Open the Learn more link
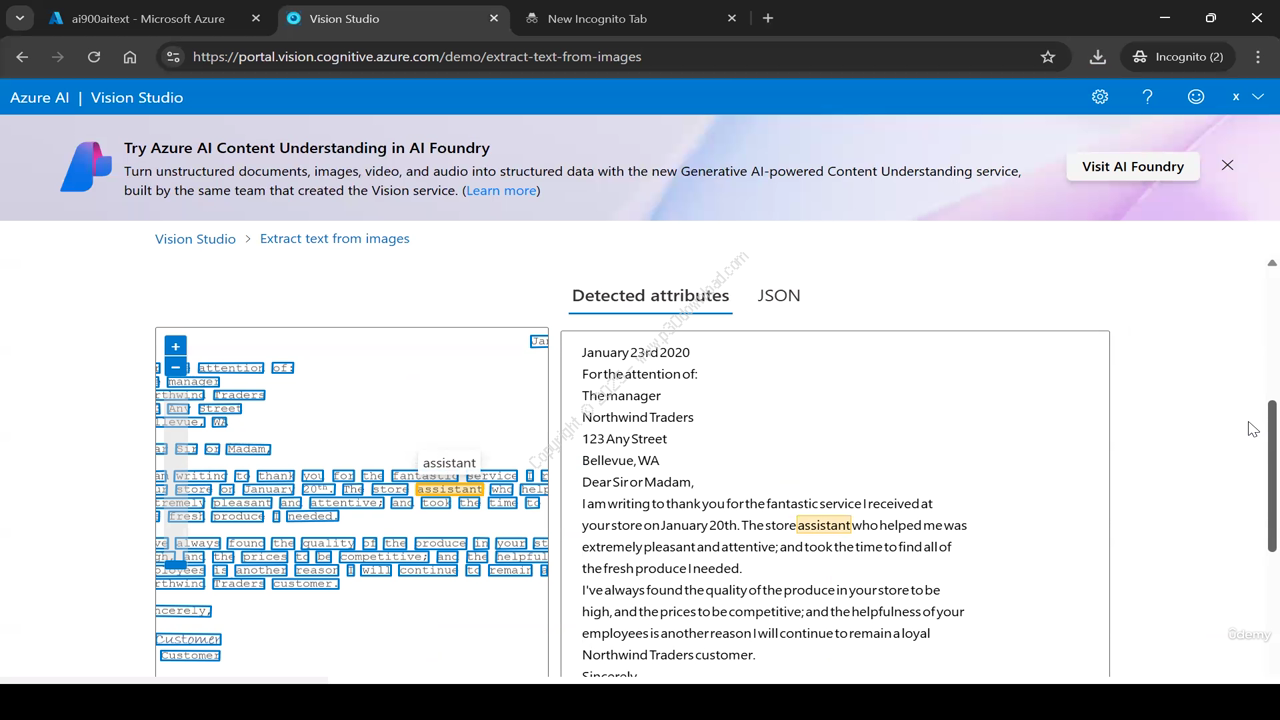Viewport: 1280px width, 720px height. 501,190
